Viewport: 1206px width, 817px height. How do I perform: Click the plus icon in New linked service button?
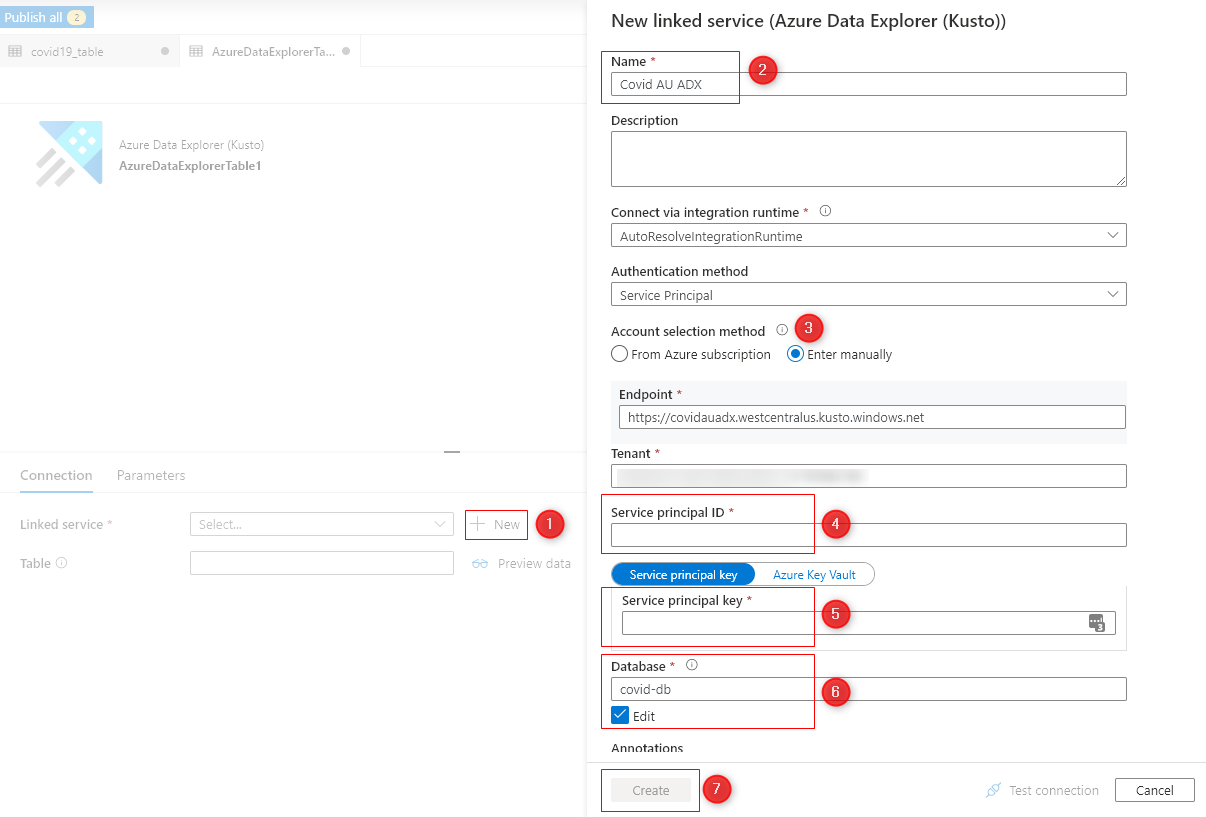(478, 524)
